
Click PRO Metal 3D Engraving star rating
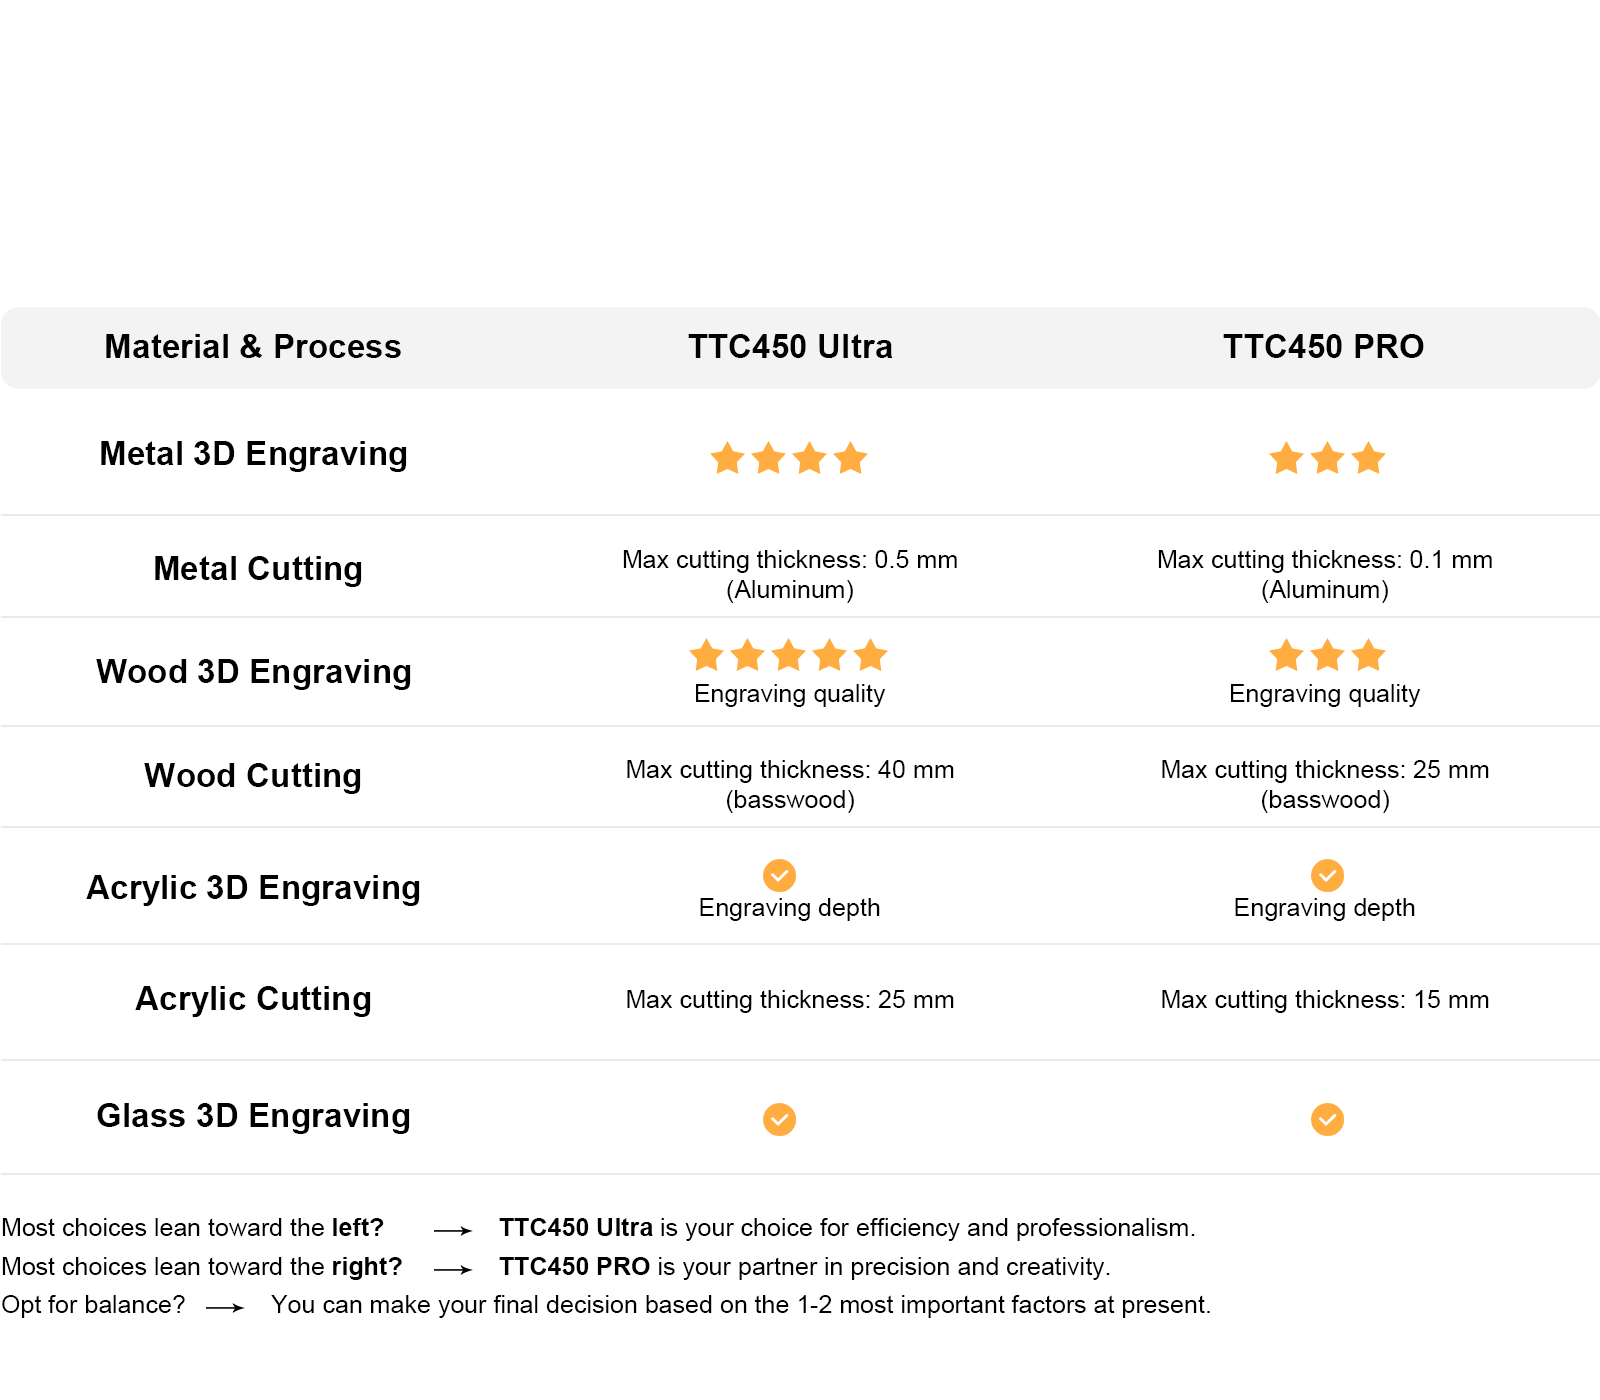(1327, 459)
